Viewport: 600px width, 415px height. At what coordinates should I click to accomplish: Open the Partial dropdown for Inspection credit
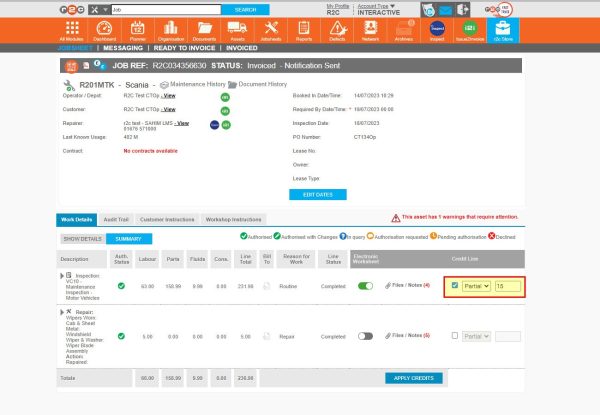(476, 286)
